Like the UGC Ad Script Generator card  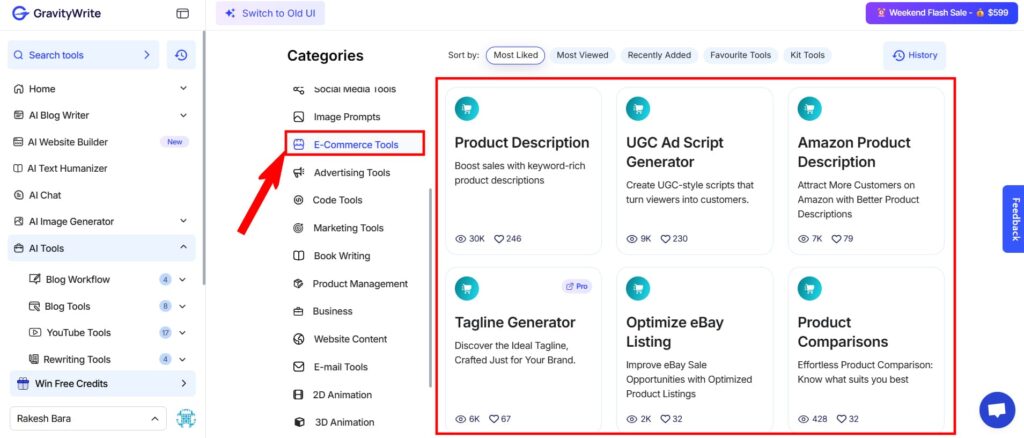click(665, 239)
